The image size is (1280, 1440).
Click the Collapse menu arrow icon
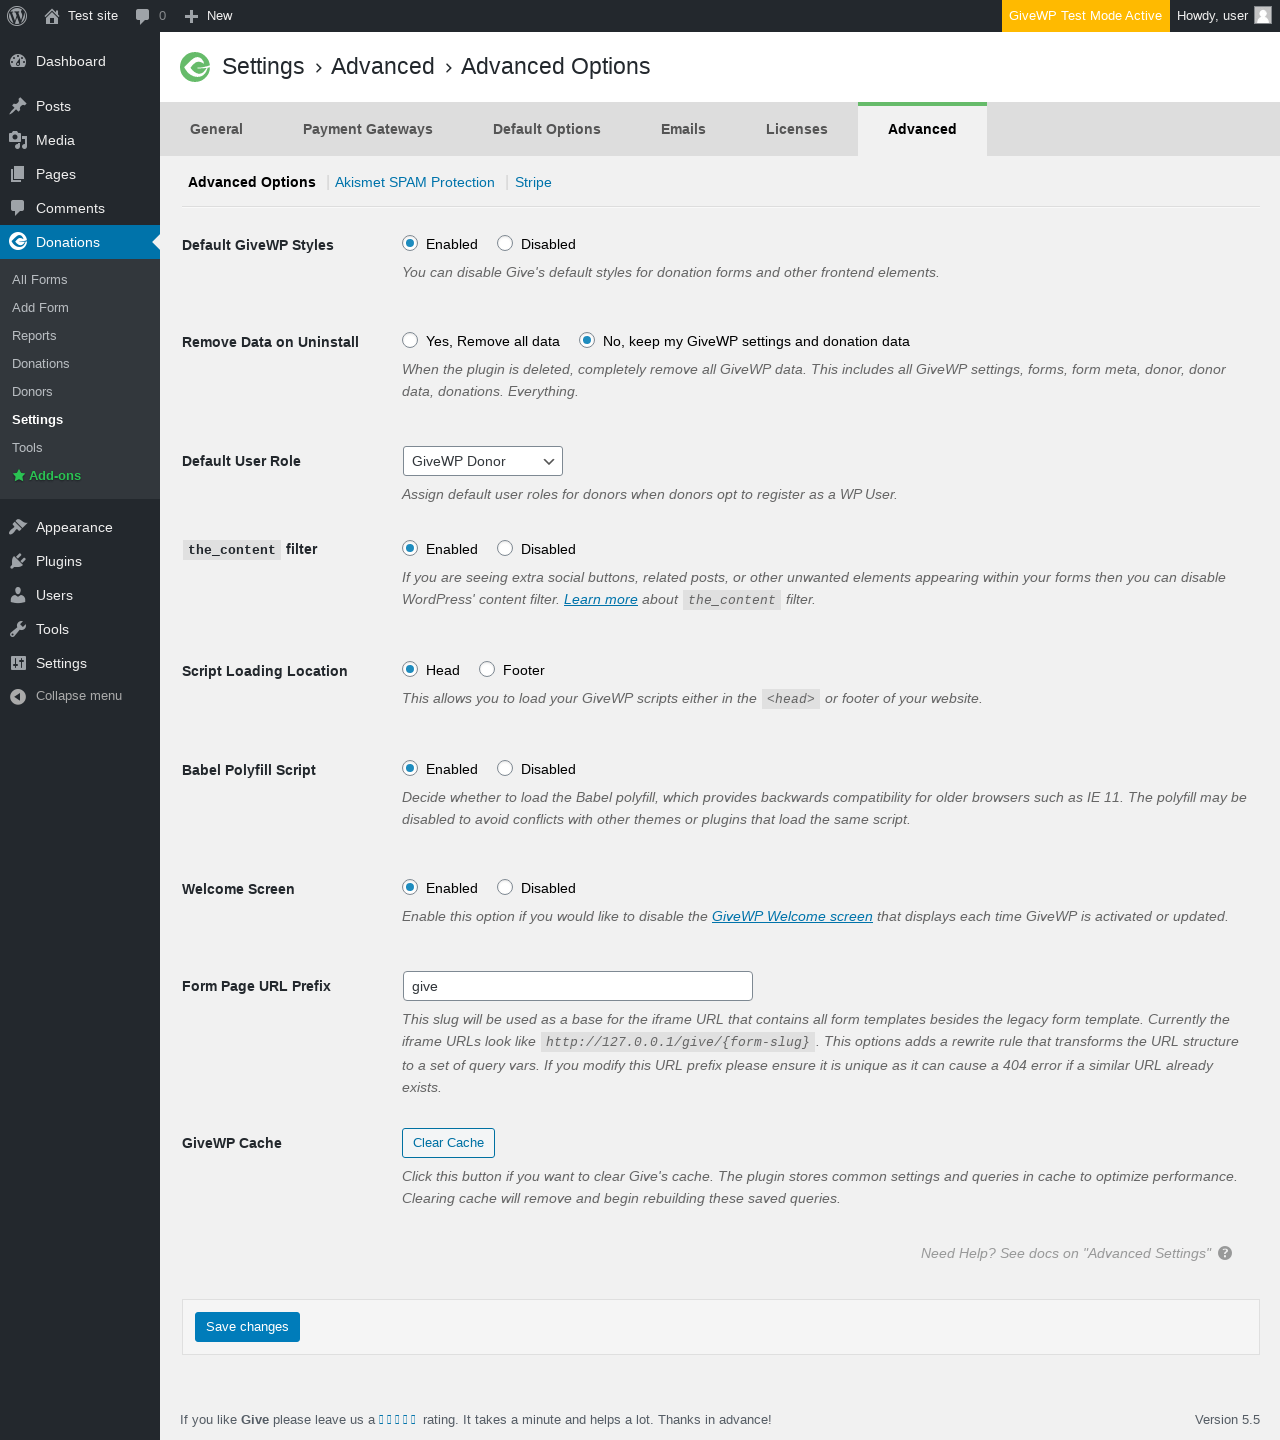(x=18, y=696)
